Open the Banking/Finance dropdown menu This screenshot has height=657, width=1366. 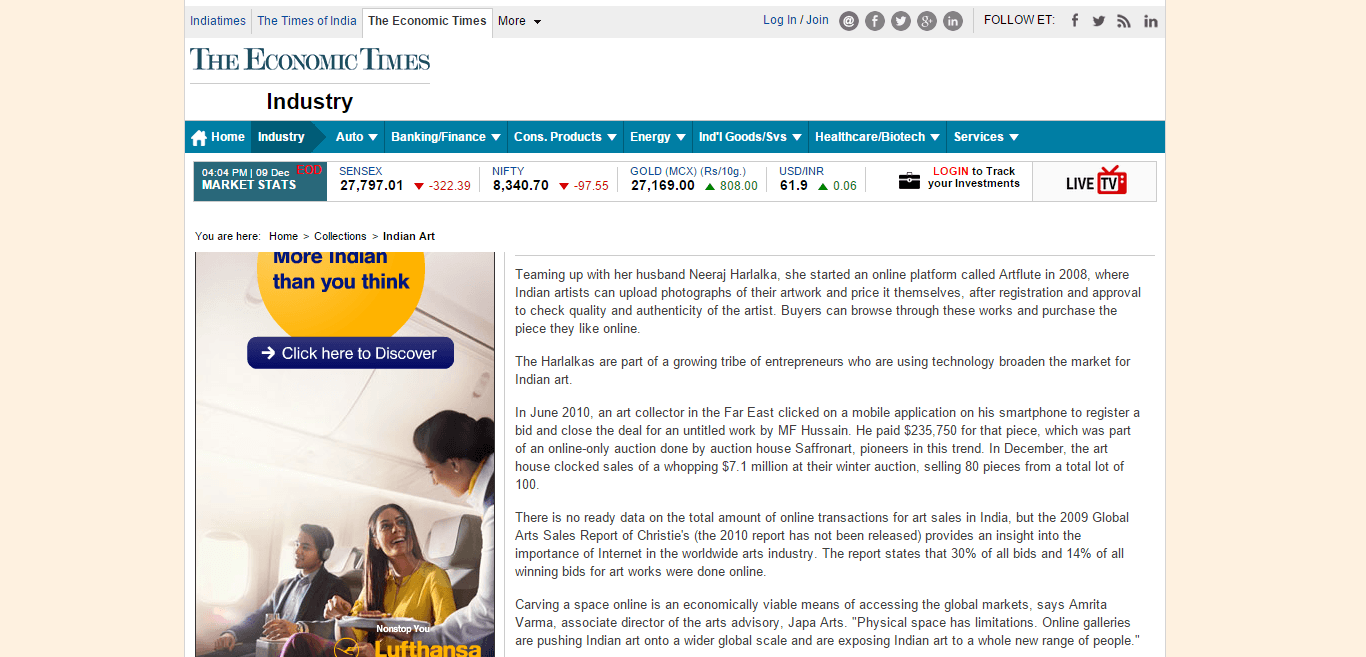click(444, 137)
